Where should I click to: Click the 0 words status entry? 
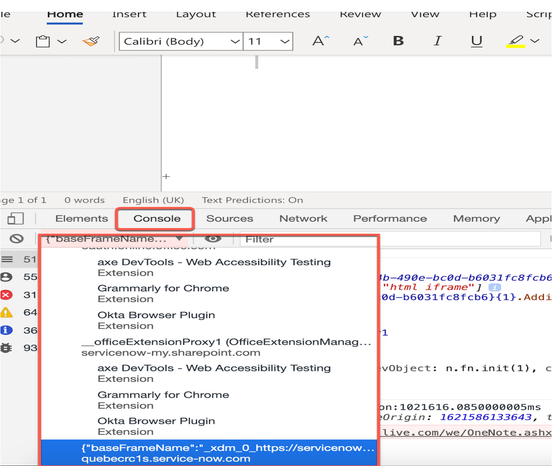pyautogui.click(x=84, y=200)
